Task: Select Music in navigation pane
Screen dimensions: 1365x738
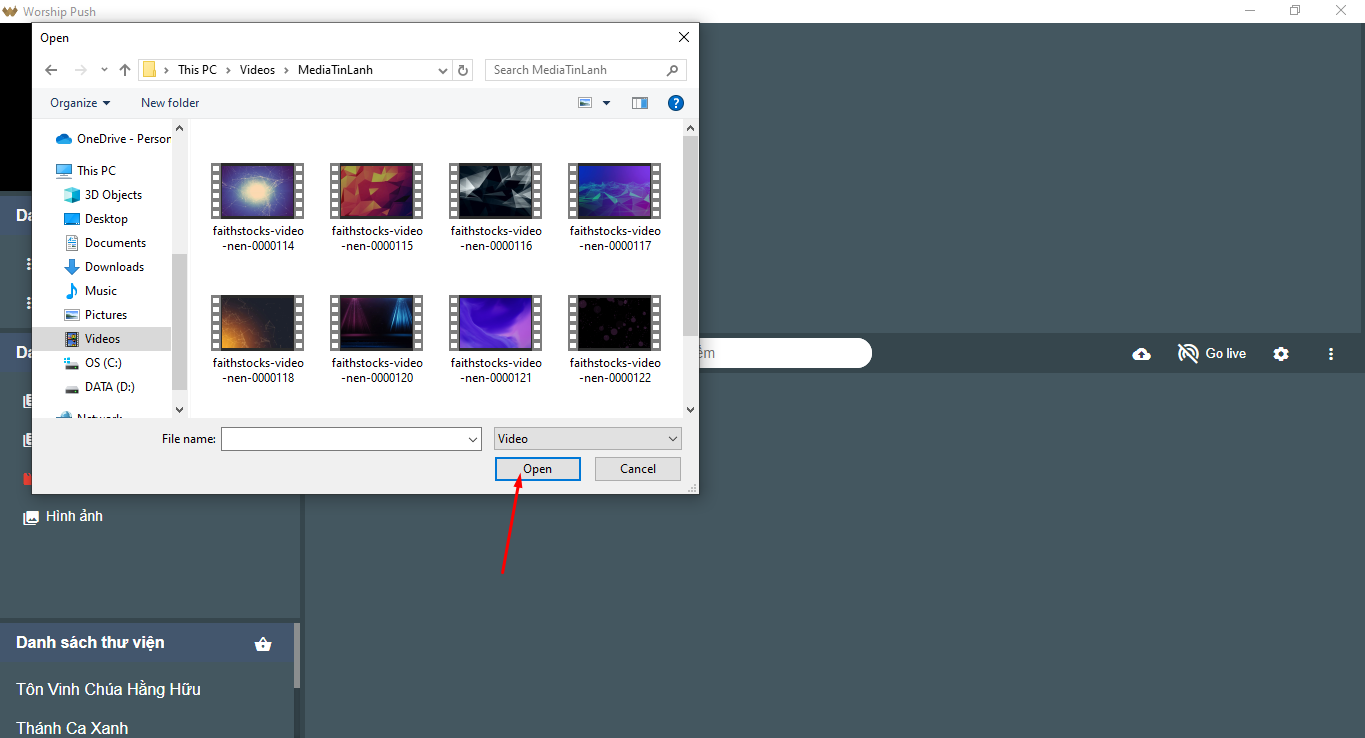Action: tap(91, 291)
